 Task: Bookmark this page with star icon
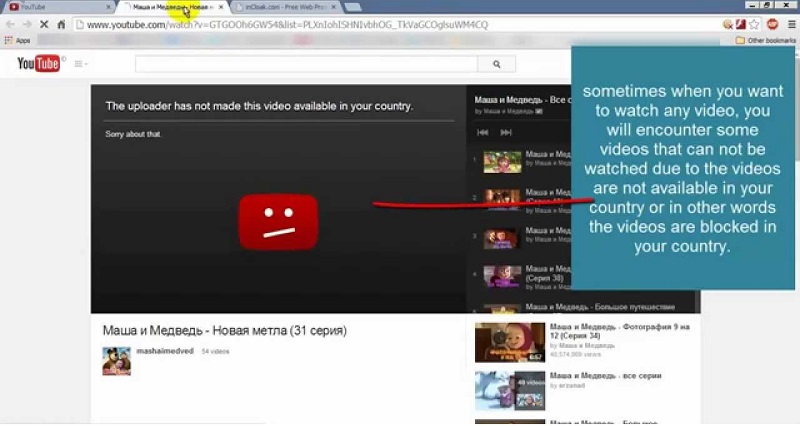(754, 24)
